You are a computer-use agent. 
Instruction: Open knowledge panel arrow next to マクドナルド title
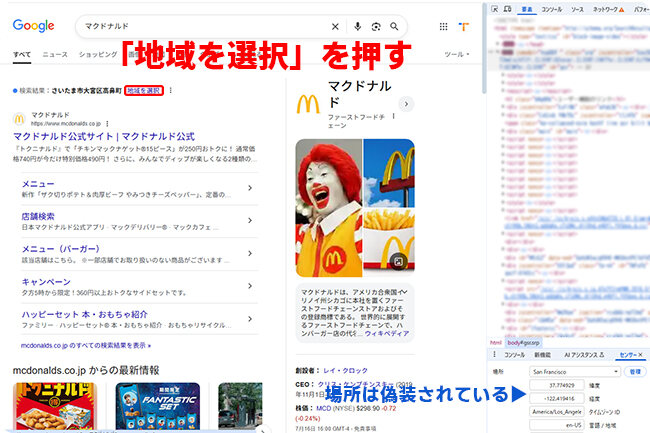coord(406,104)
